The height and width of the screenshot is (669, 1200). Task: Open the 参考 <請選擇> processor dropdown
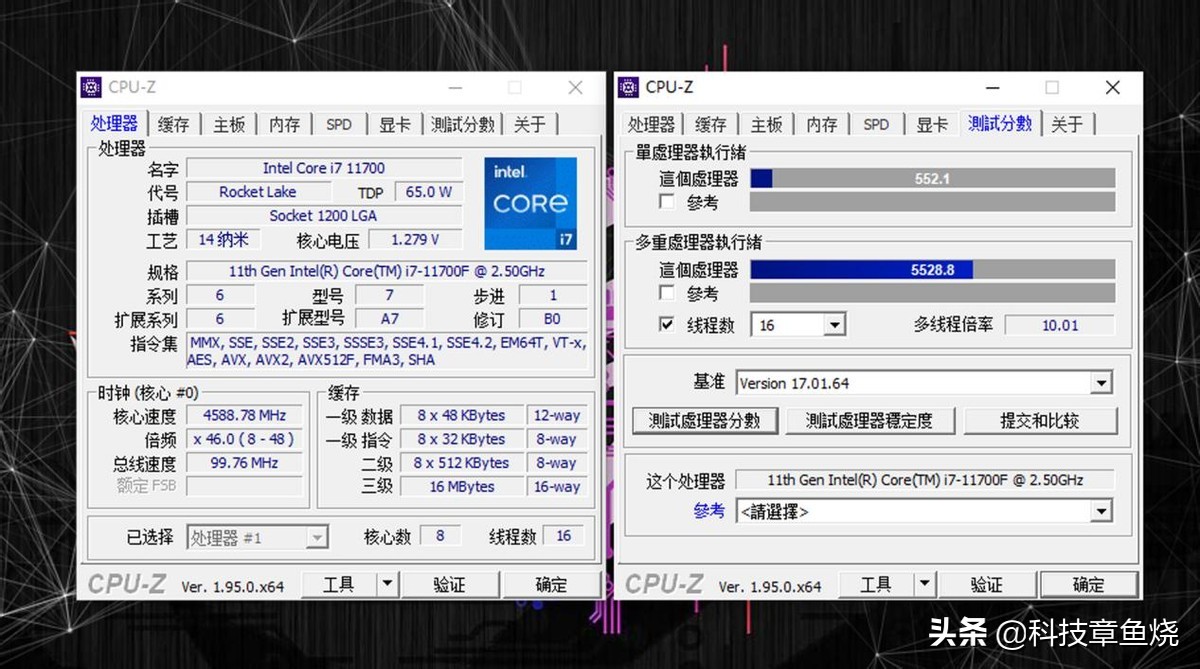tap(1103, 511)
